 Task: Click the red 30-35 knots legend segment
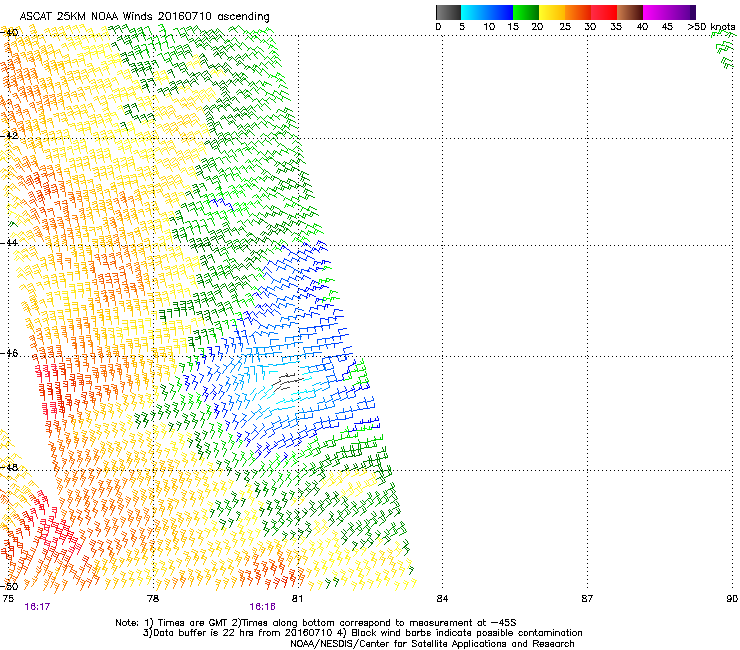coord(604,12)
